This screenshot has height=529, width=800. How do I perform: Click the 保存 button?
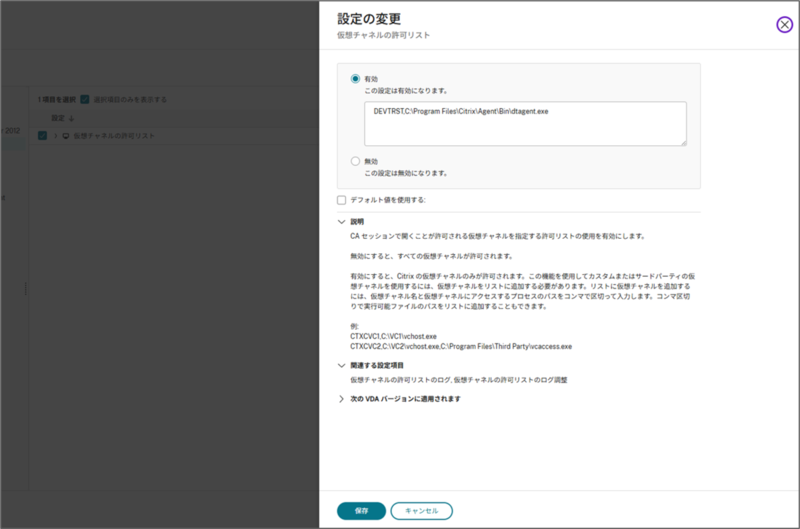click(x=361, y=511)
